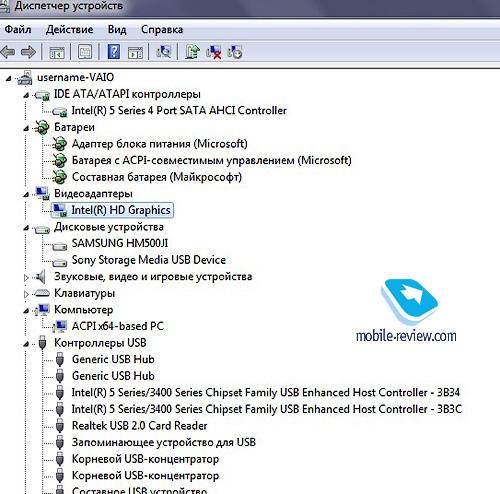The width and height of the screenshot is (500, 494).
Task: Open the Properties toolbar icon
Action: coord(85,52)
